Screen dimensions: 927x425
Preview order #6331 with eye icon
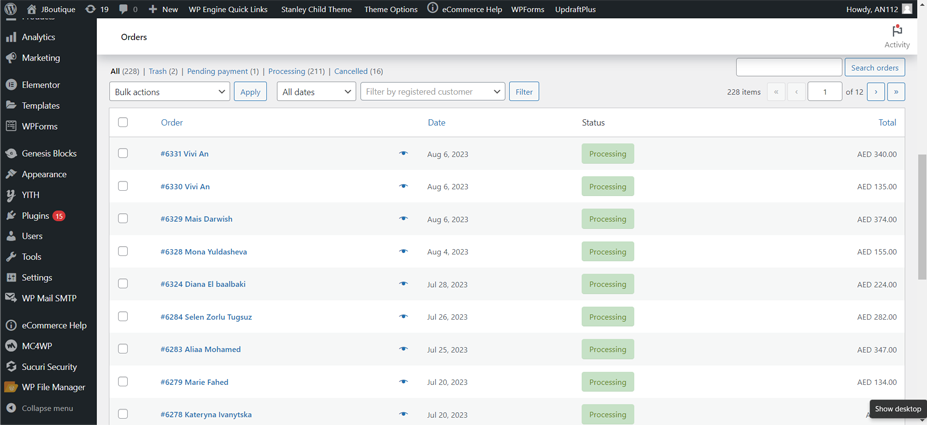[x=403, y=153]
